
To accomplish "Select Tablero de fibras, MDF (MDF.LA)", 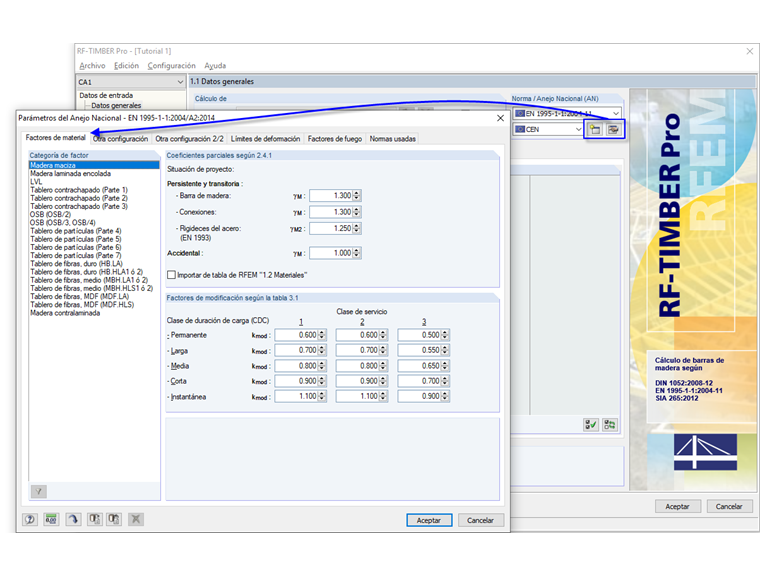I will tap(94, 296).
